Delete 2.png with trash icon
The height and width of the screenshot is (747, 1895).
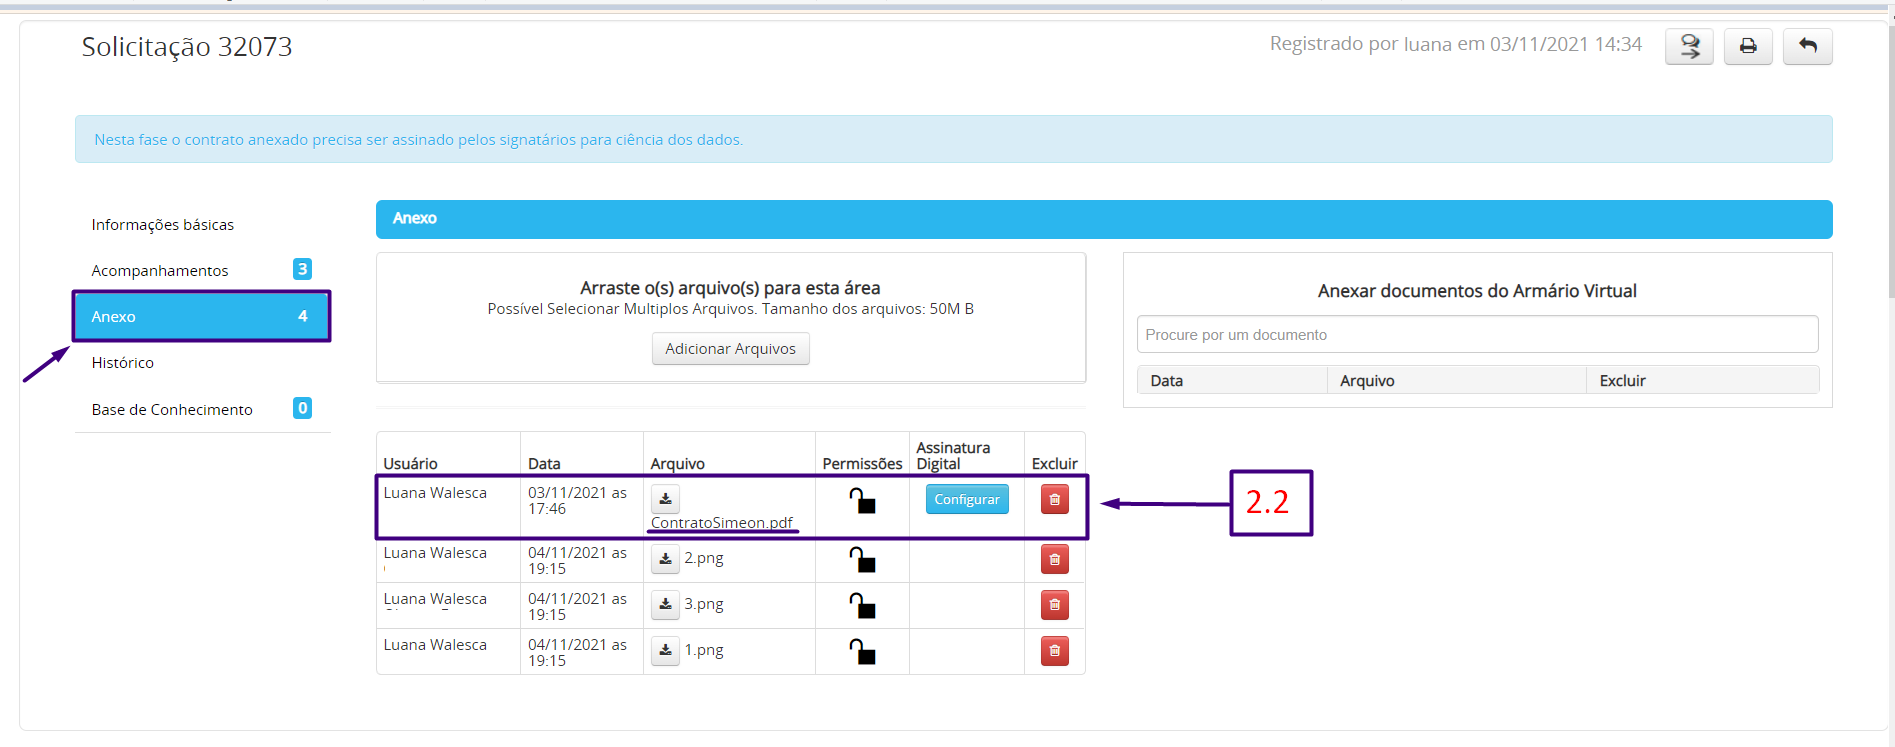coord(1055,559)
